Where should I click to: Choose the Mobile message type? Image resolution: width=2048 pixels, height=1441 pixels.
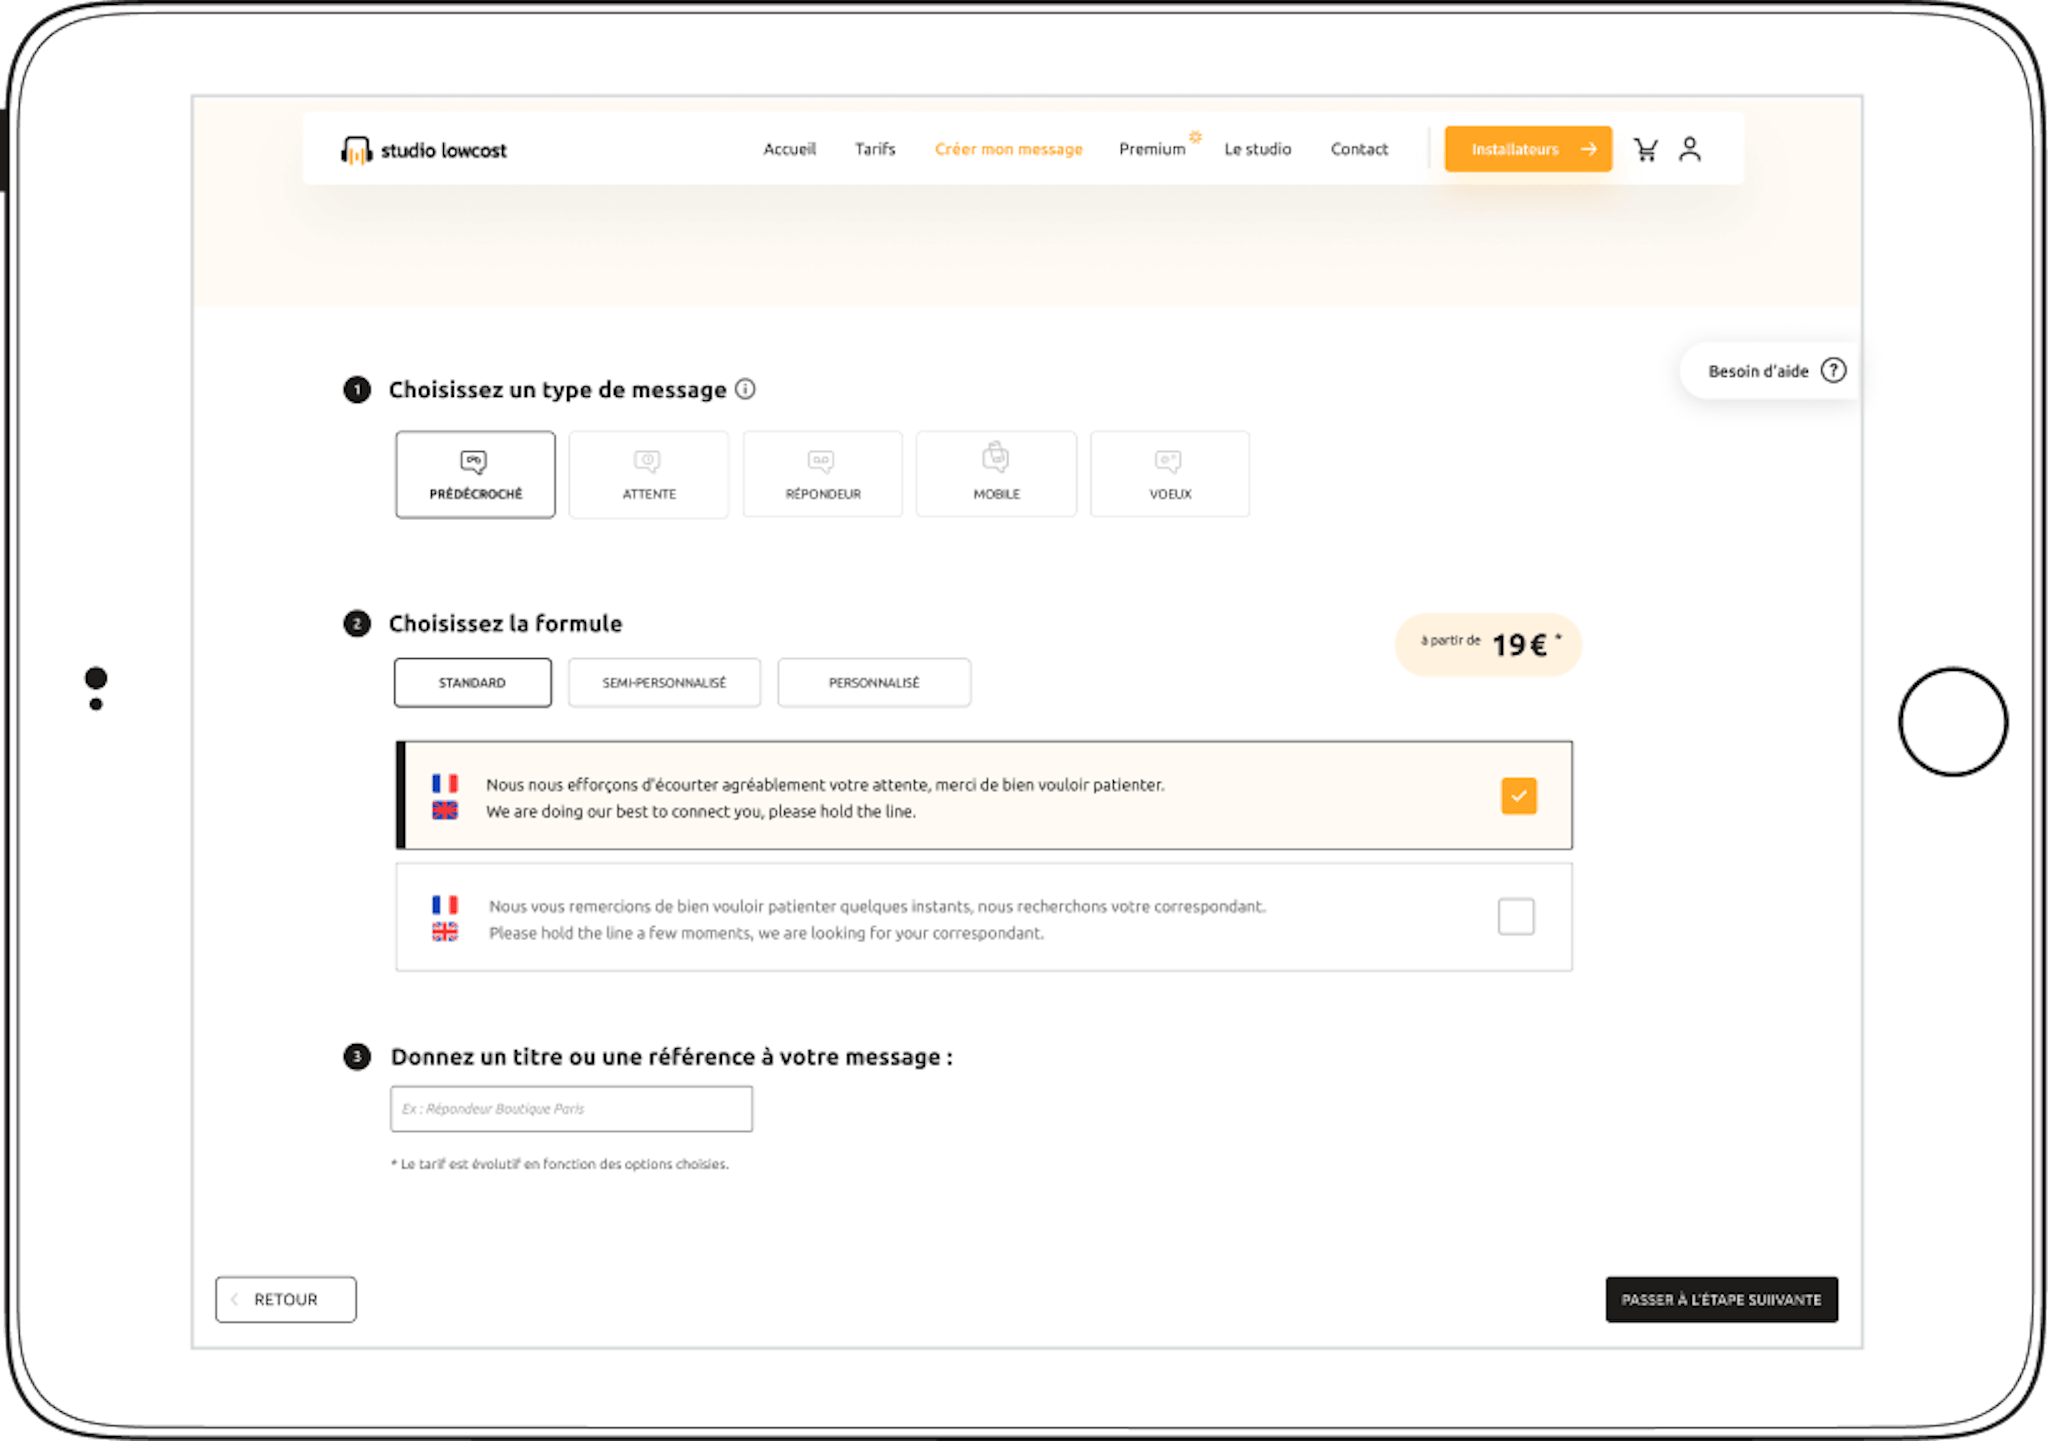(996, 474)
